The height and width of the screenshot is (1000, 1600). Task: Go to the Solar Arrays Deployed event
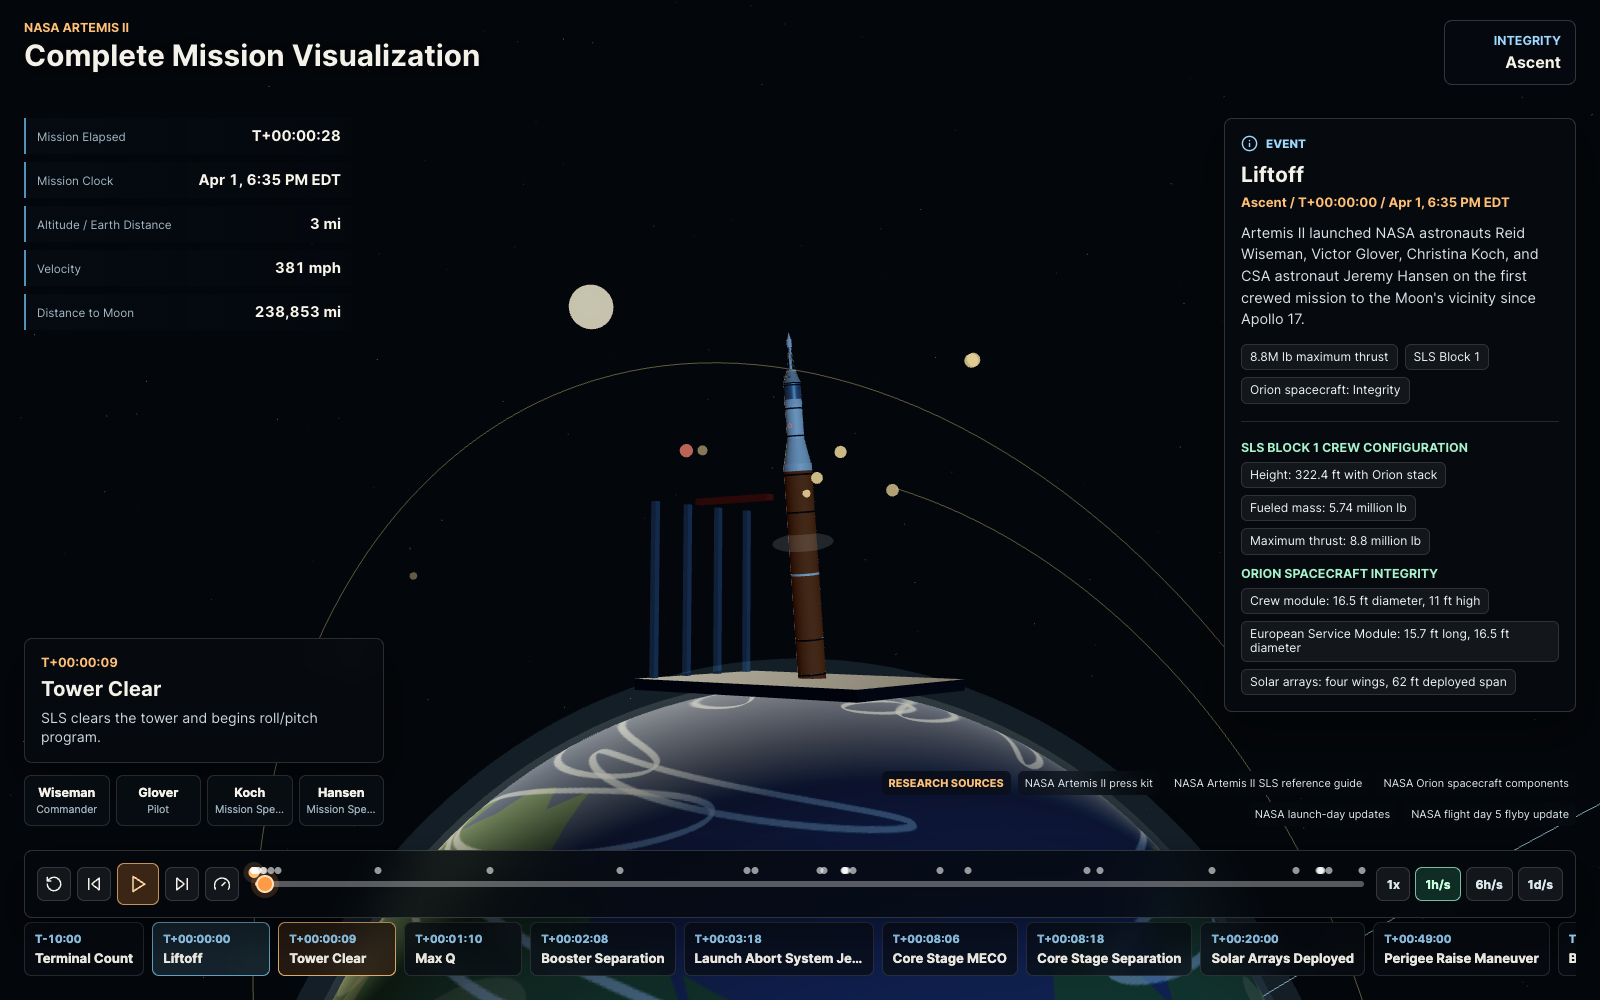1283,948
